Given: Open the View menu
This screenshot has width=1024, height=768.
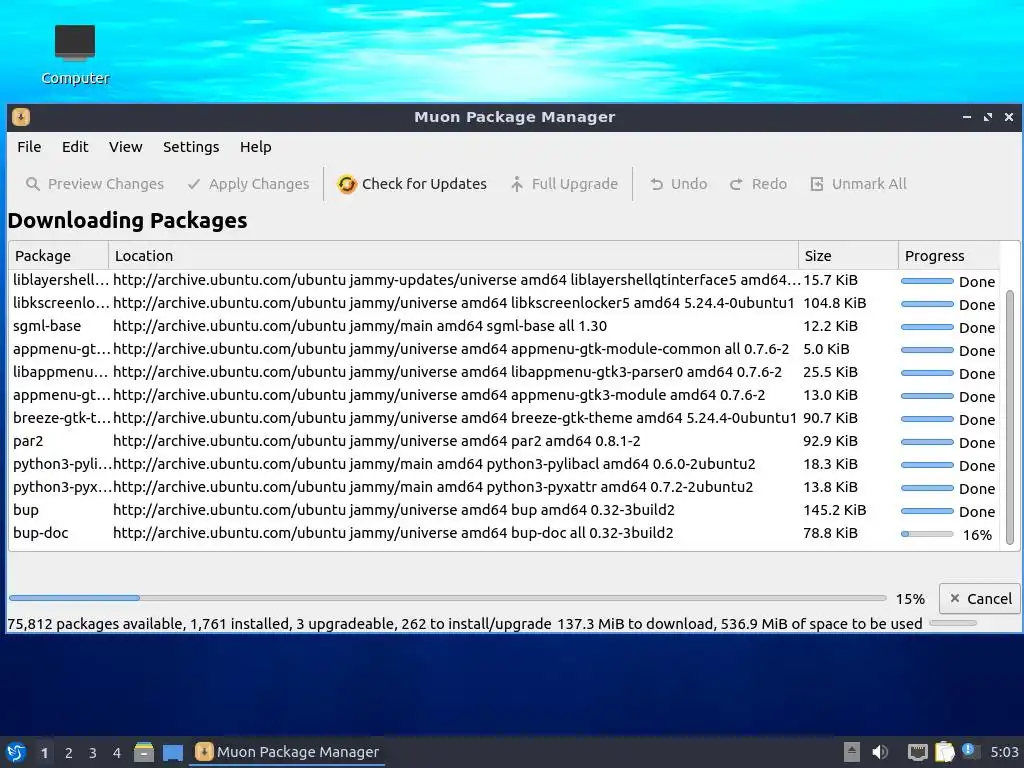Looking at the screenshot, I should (x=125, y=147).
